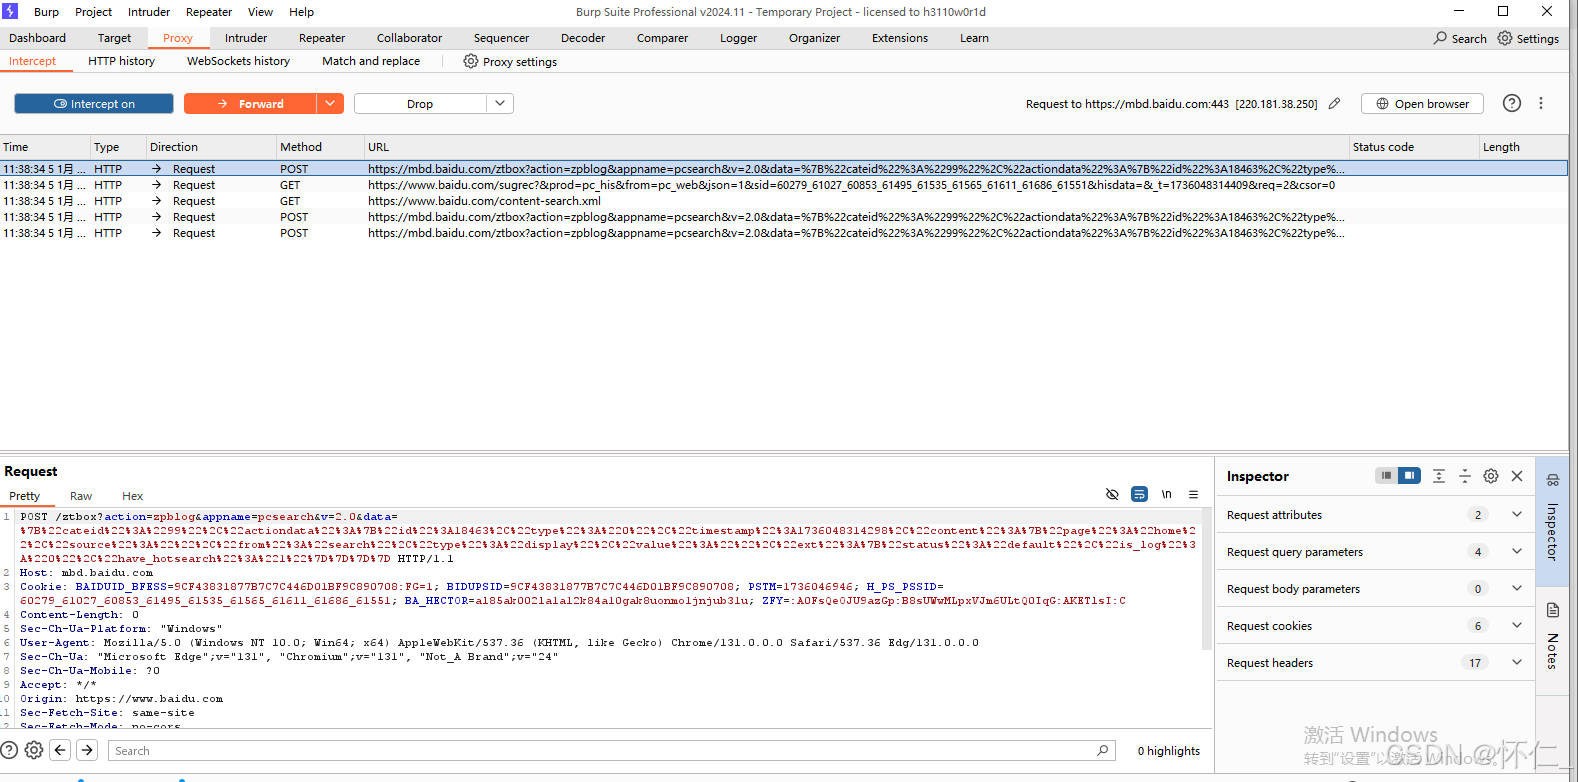Switch to the Target tab

(114, 38)
